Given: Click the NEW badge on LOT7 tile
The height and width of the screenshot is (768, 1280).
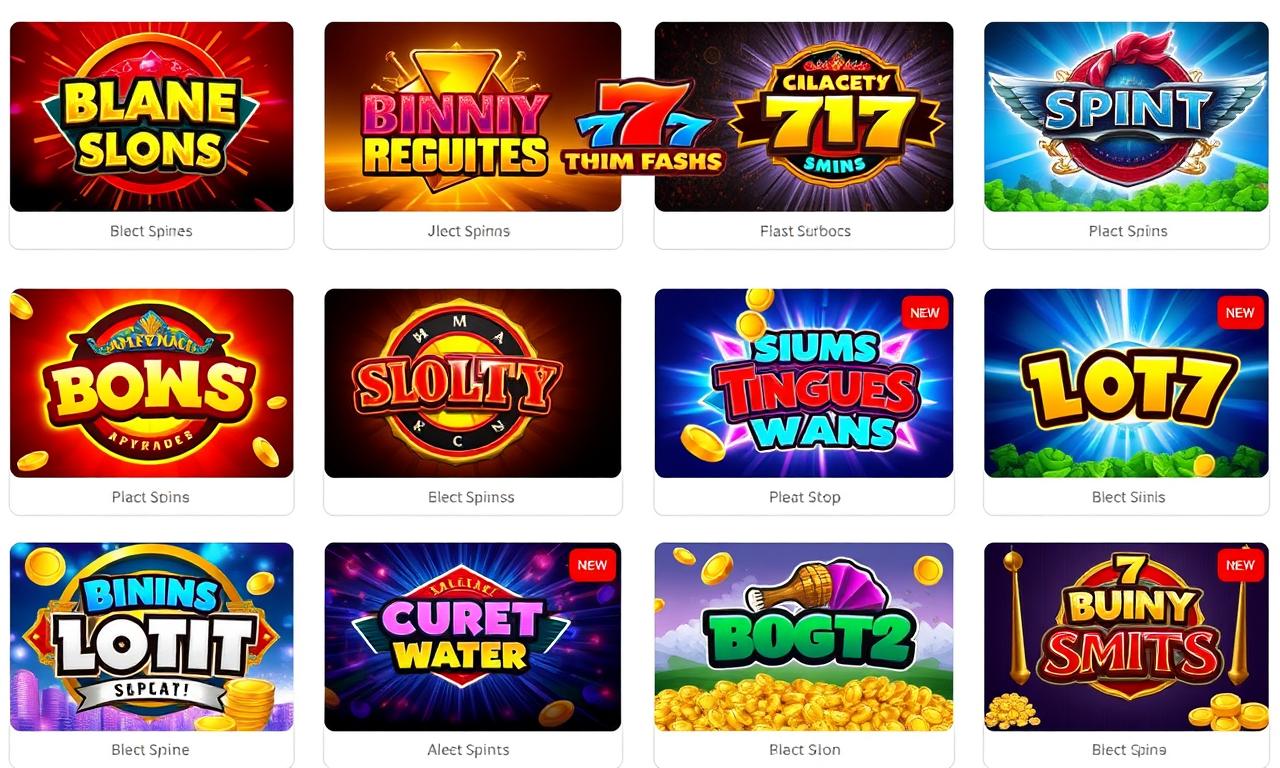Looking at the screenshot, I should [x=1239, y=313].
